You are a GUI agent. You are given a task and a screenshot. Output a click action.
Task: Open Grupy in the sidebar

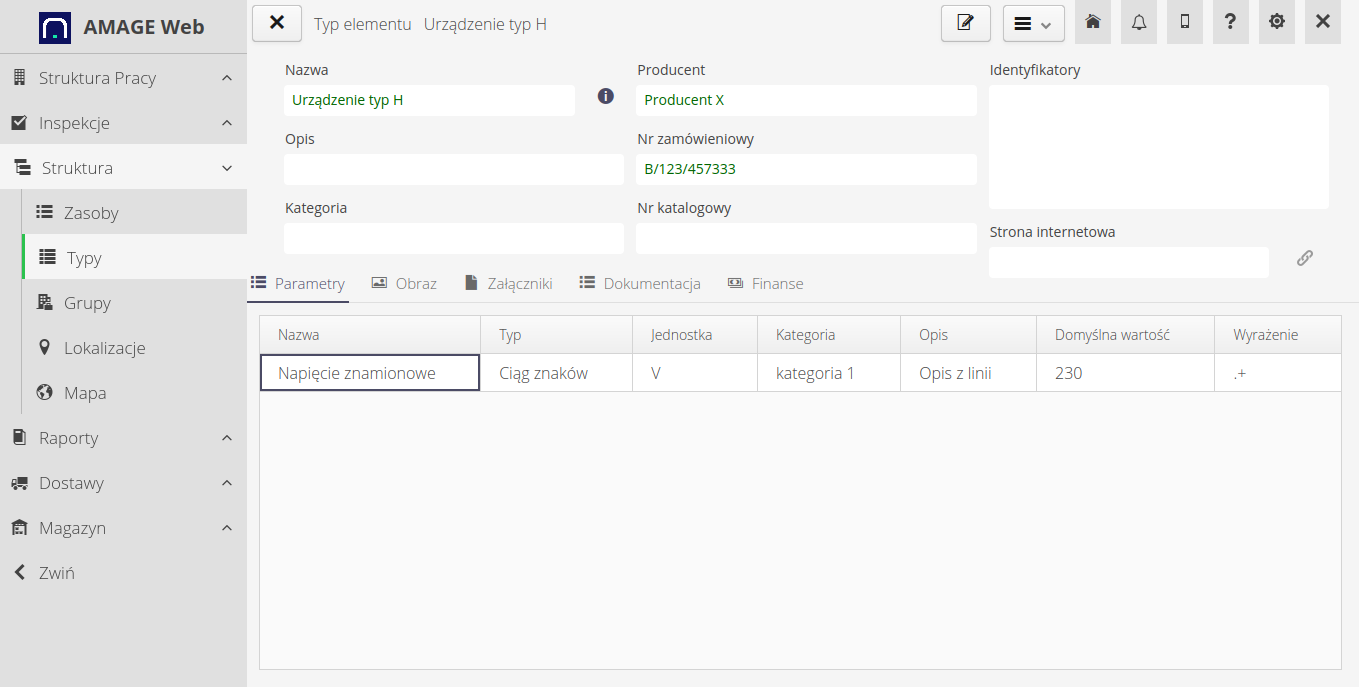tap(134, 302)
